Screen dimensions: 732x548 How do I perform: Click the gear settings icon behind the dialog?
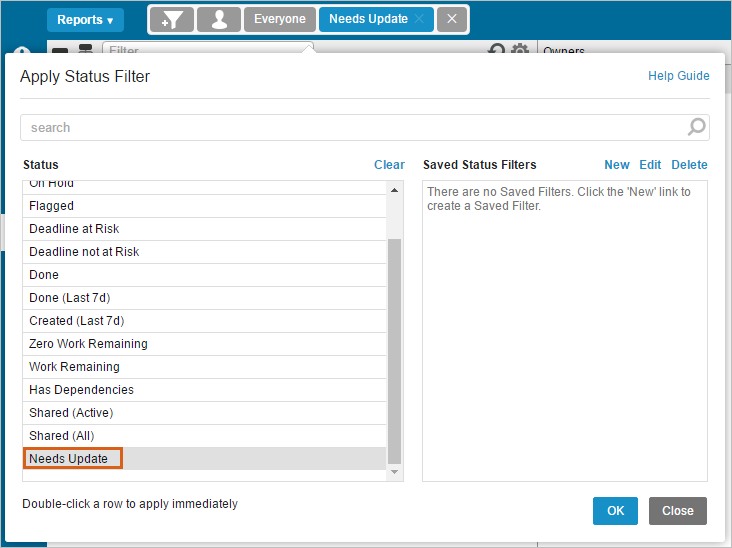520,50
